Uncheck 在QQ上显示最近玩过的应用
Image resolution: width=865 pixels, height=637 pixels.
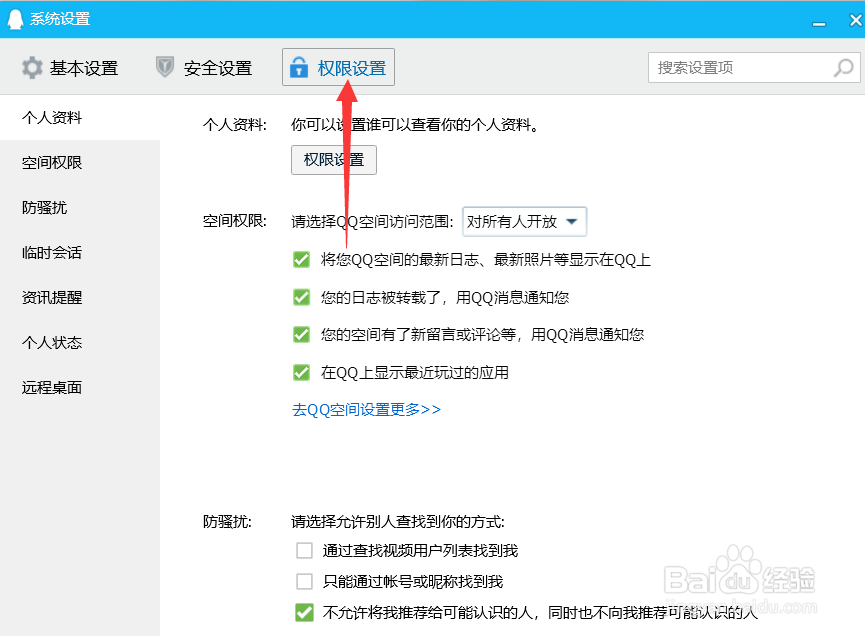tap(301, 372)
